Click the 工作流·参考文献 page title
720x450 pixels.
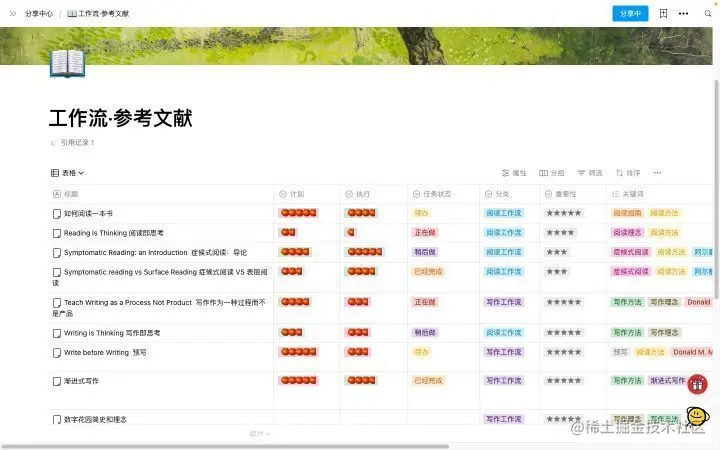[x=121, y=118]
